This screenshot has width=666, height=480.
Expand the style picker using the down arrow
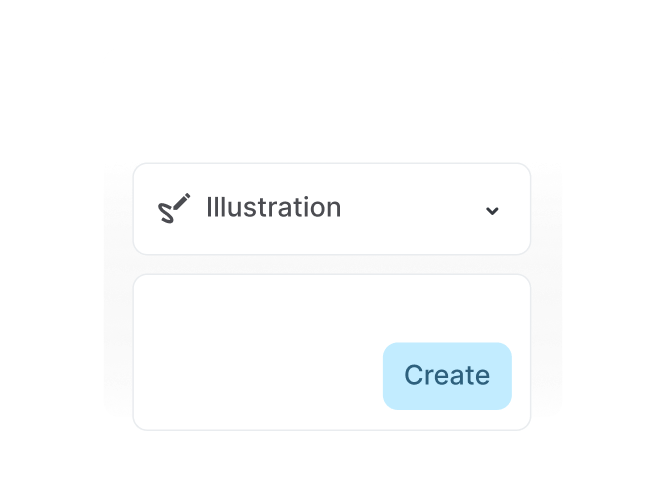(x=491, y=210)
